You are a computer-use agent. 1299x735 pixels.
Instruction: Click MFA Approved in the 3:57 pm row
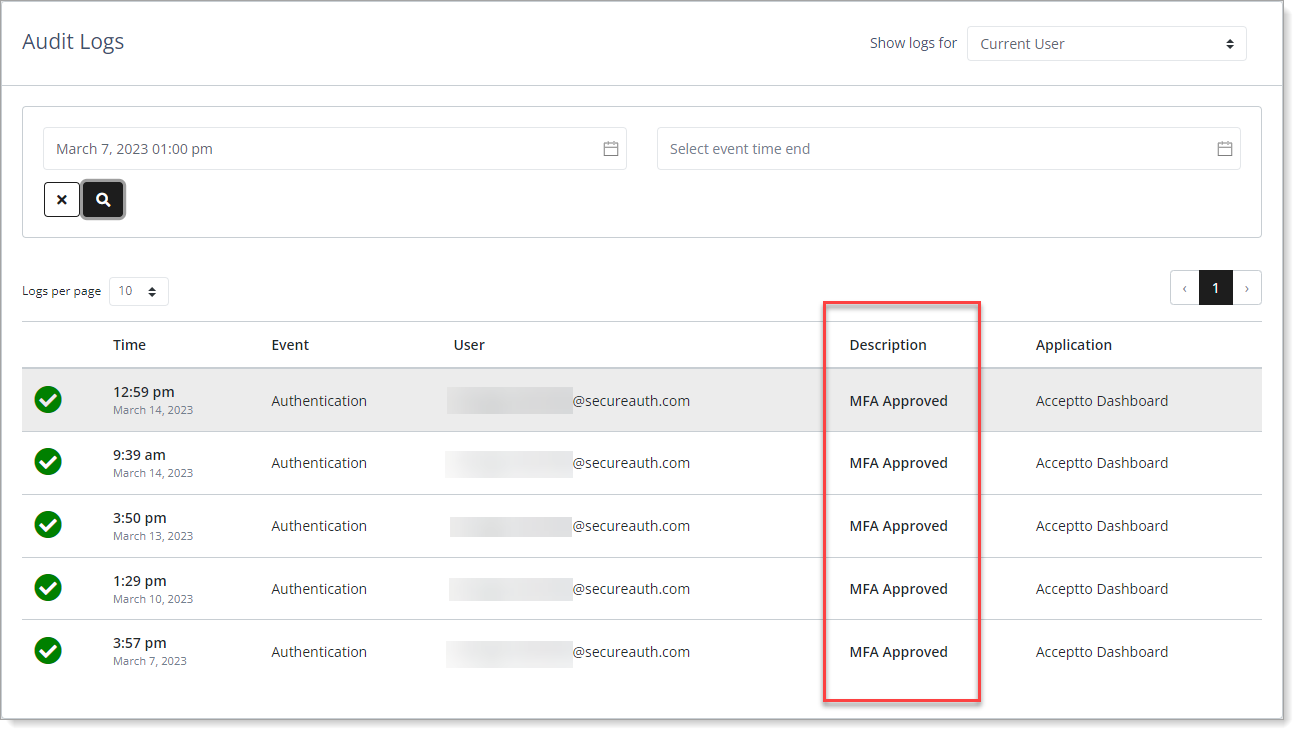coord(898,652)
